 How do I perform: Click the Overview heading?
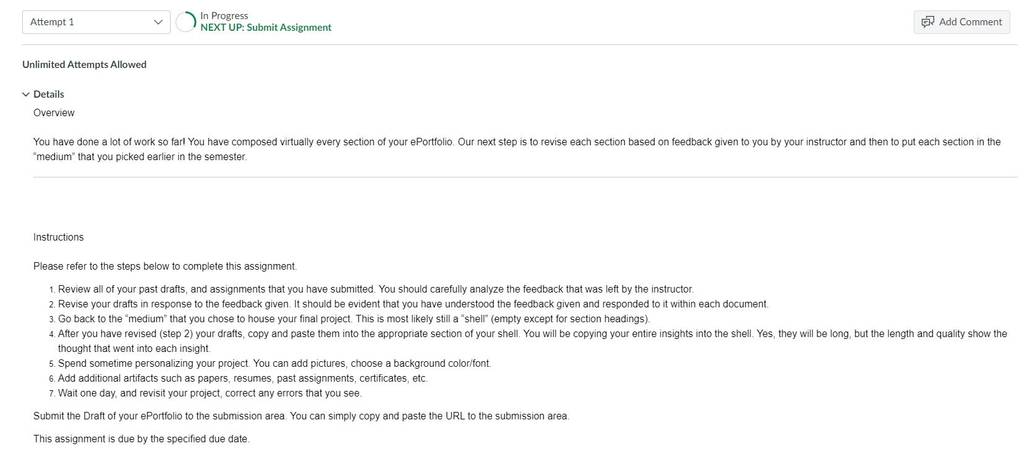[54, 113]
